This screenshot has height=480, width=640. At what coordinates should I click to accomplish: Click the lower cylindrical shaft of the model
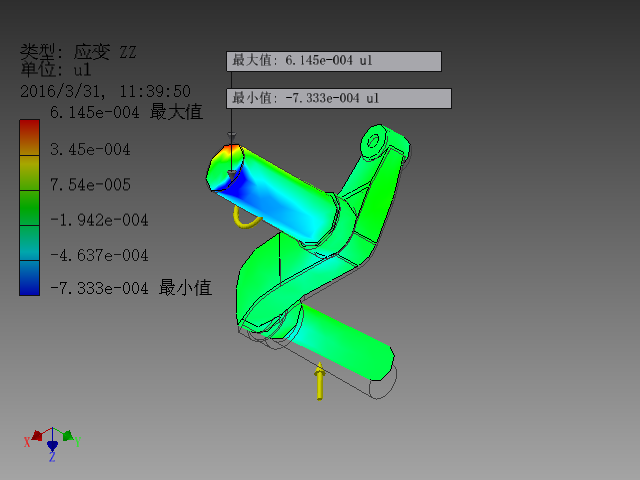[x=343, y=343]
